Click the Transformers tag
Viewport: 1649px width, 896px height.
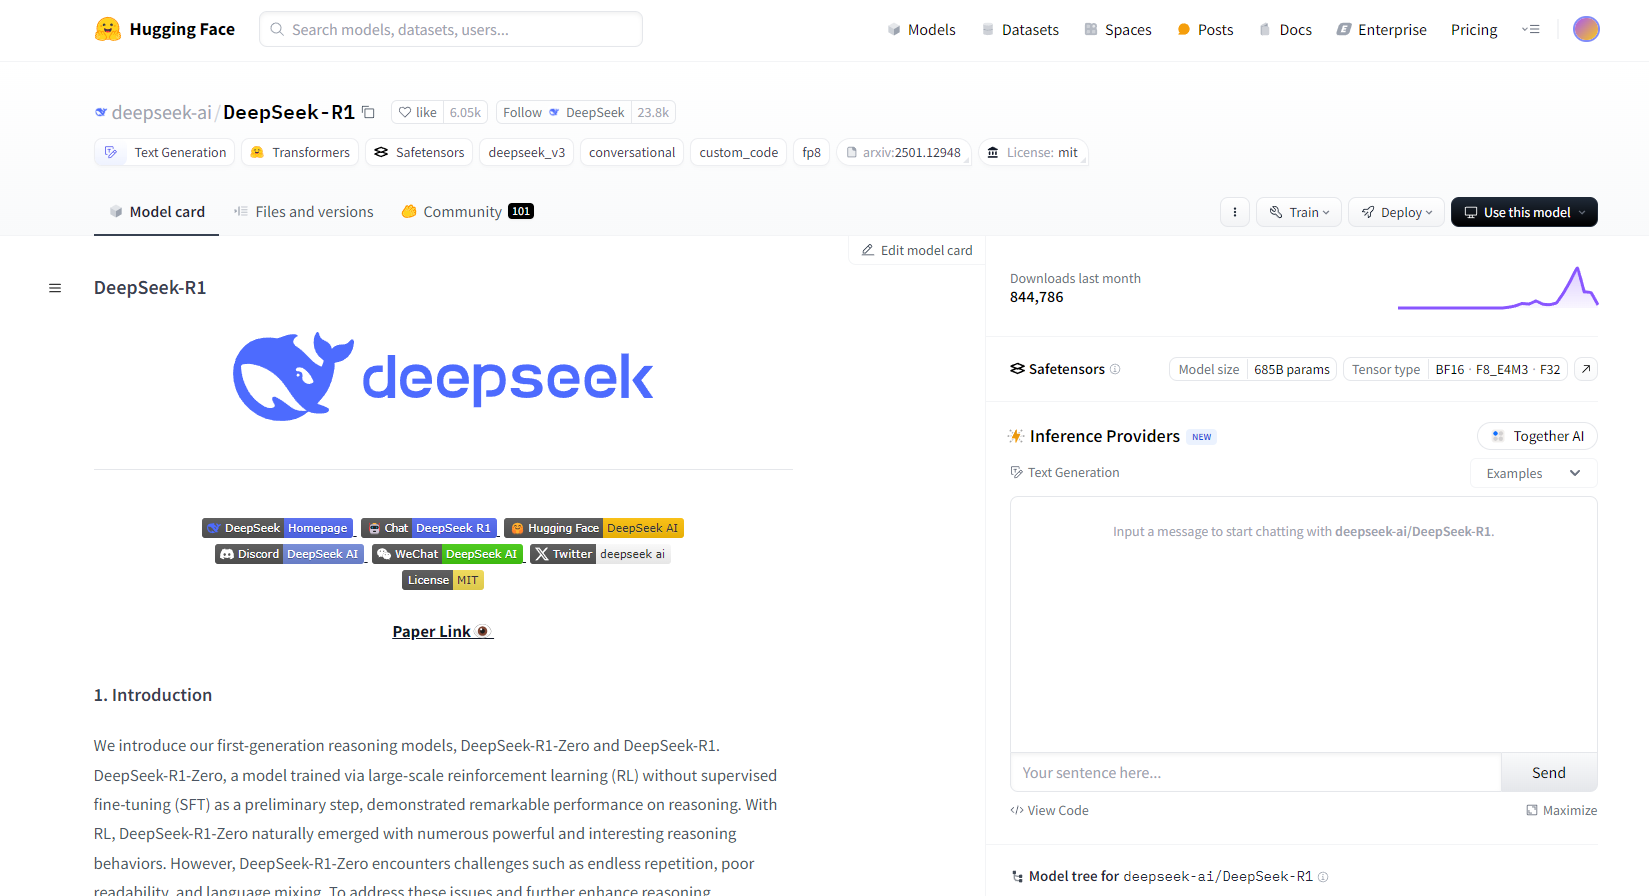click(x=300, y=152)
